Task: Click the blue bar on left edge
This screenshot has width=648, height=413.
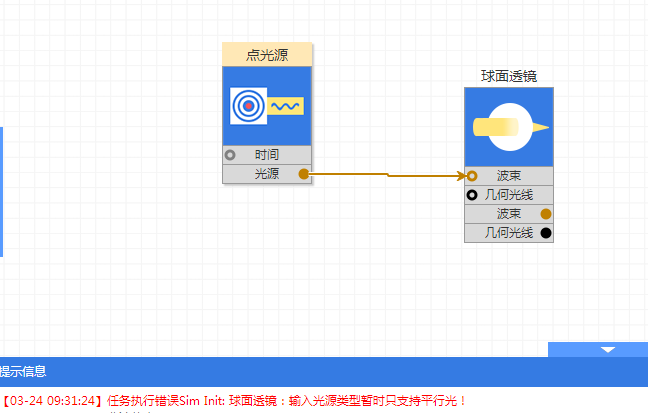Action: click(1, 191)
